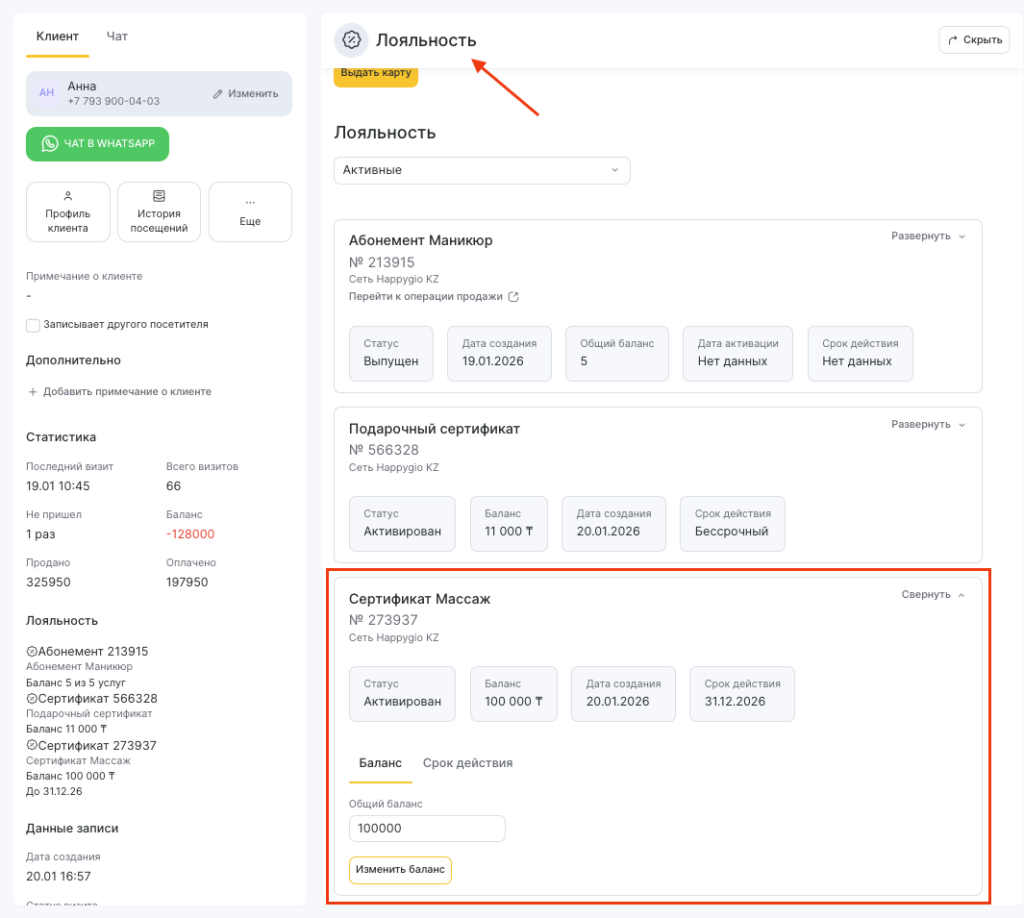Click the loyalty icon beside Абонемент 213915
This screenshot has width=1024, height=918.
point(31,652)
